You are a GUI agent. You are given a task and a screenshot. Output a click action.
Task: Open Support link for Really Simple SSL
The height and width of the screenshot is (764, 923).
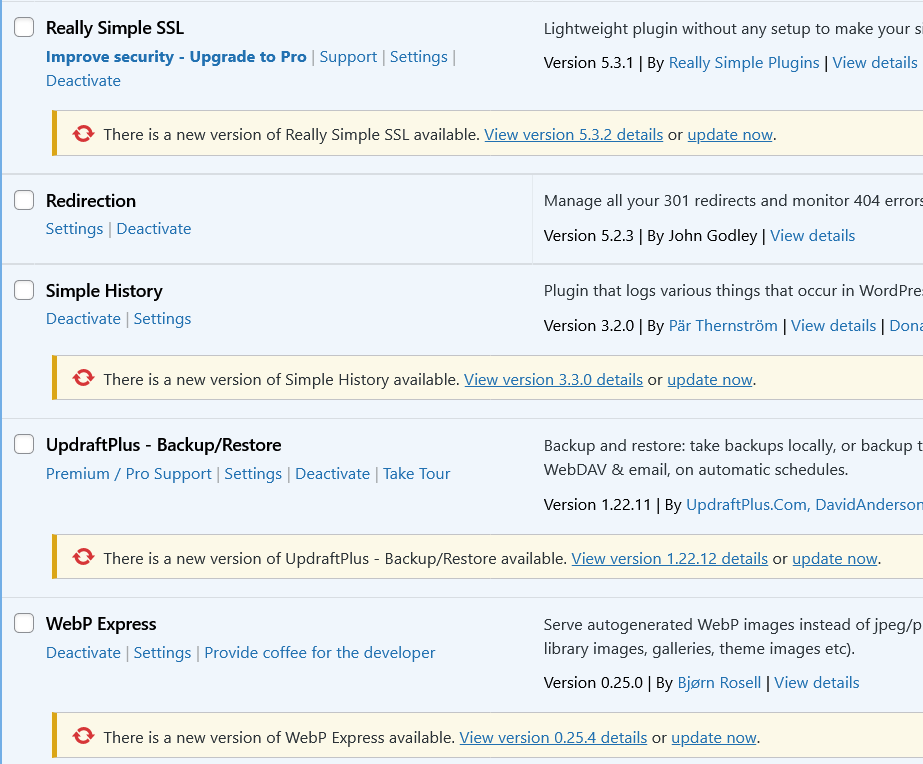tap(348, 57)
